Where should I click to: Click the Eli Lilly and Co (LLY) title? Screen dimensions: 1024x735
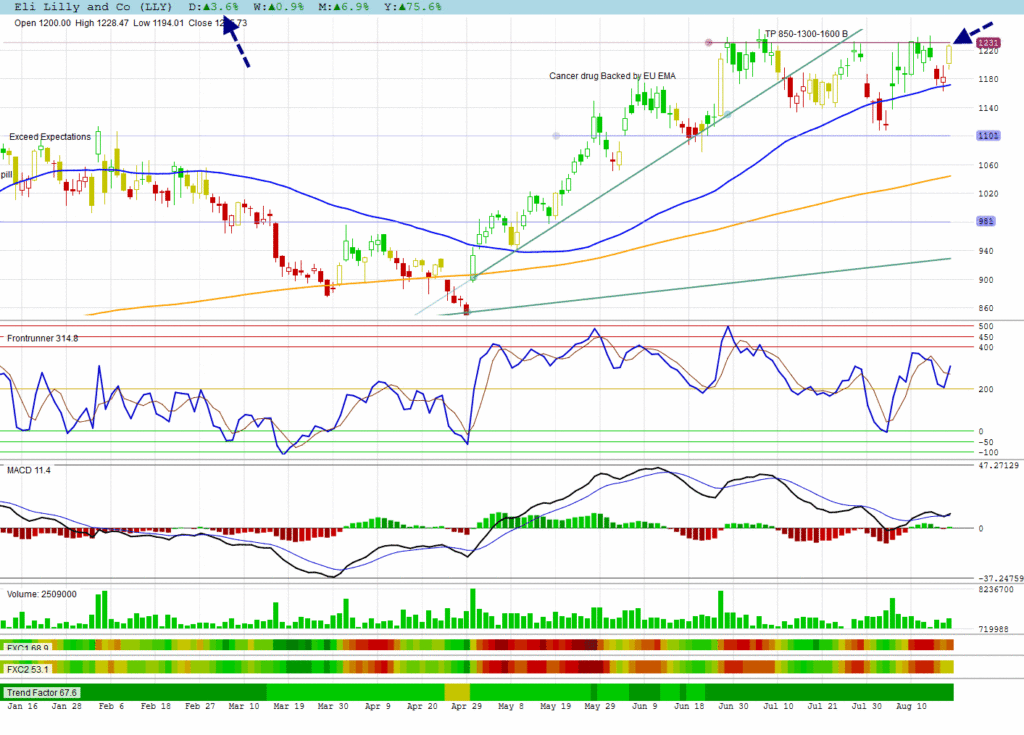pos(93,7)
